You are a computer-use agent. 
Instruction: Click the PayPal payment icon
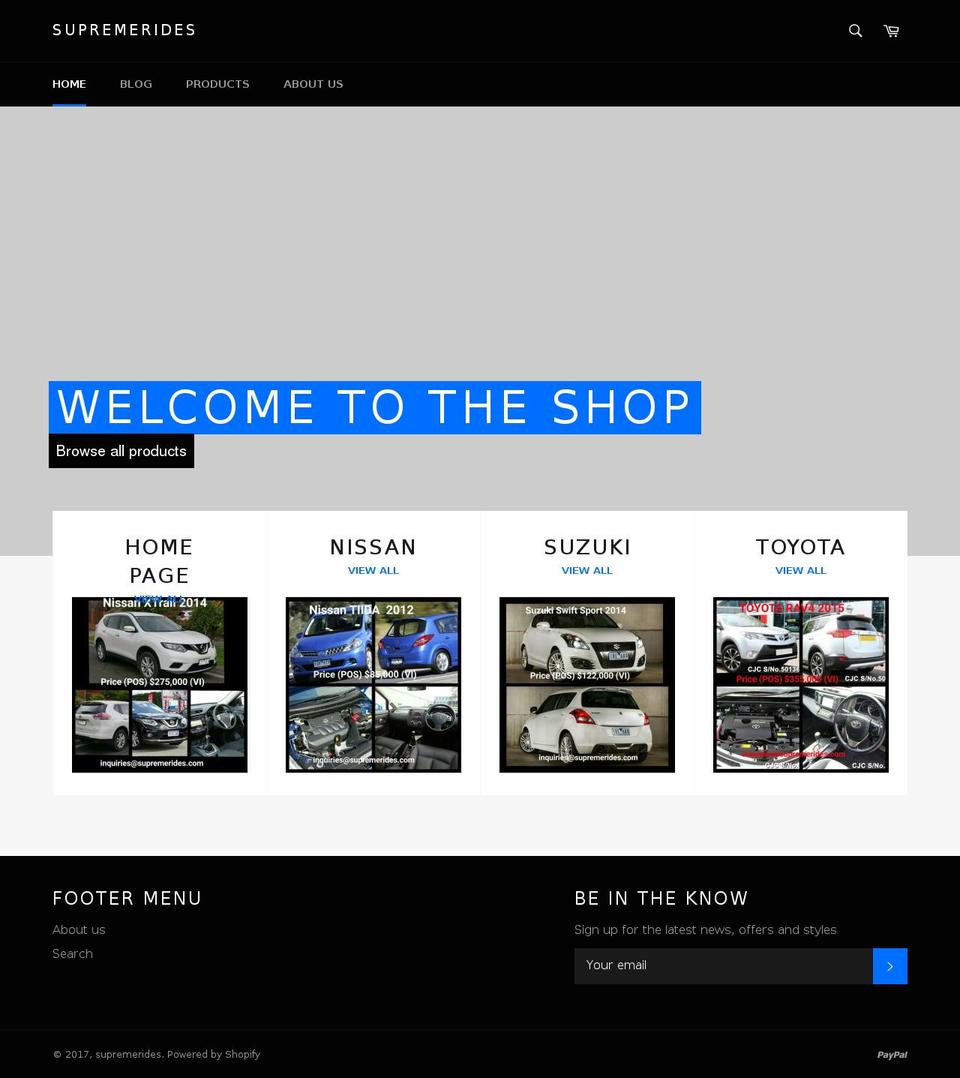click(892, 1055)
